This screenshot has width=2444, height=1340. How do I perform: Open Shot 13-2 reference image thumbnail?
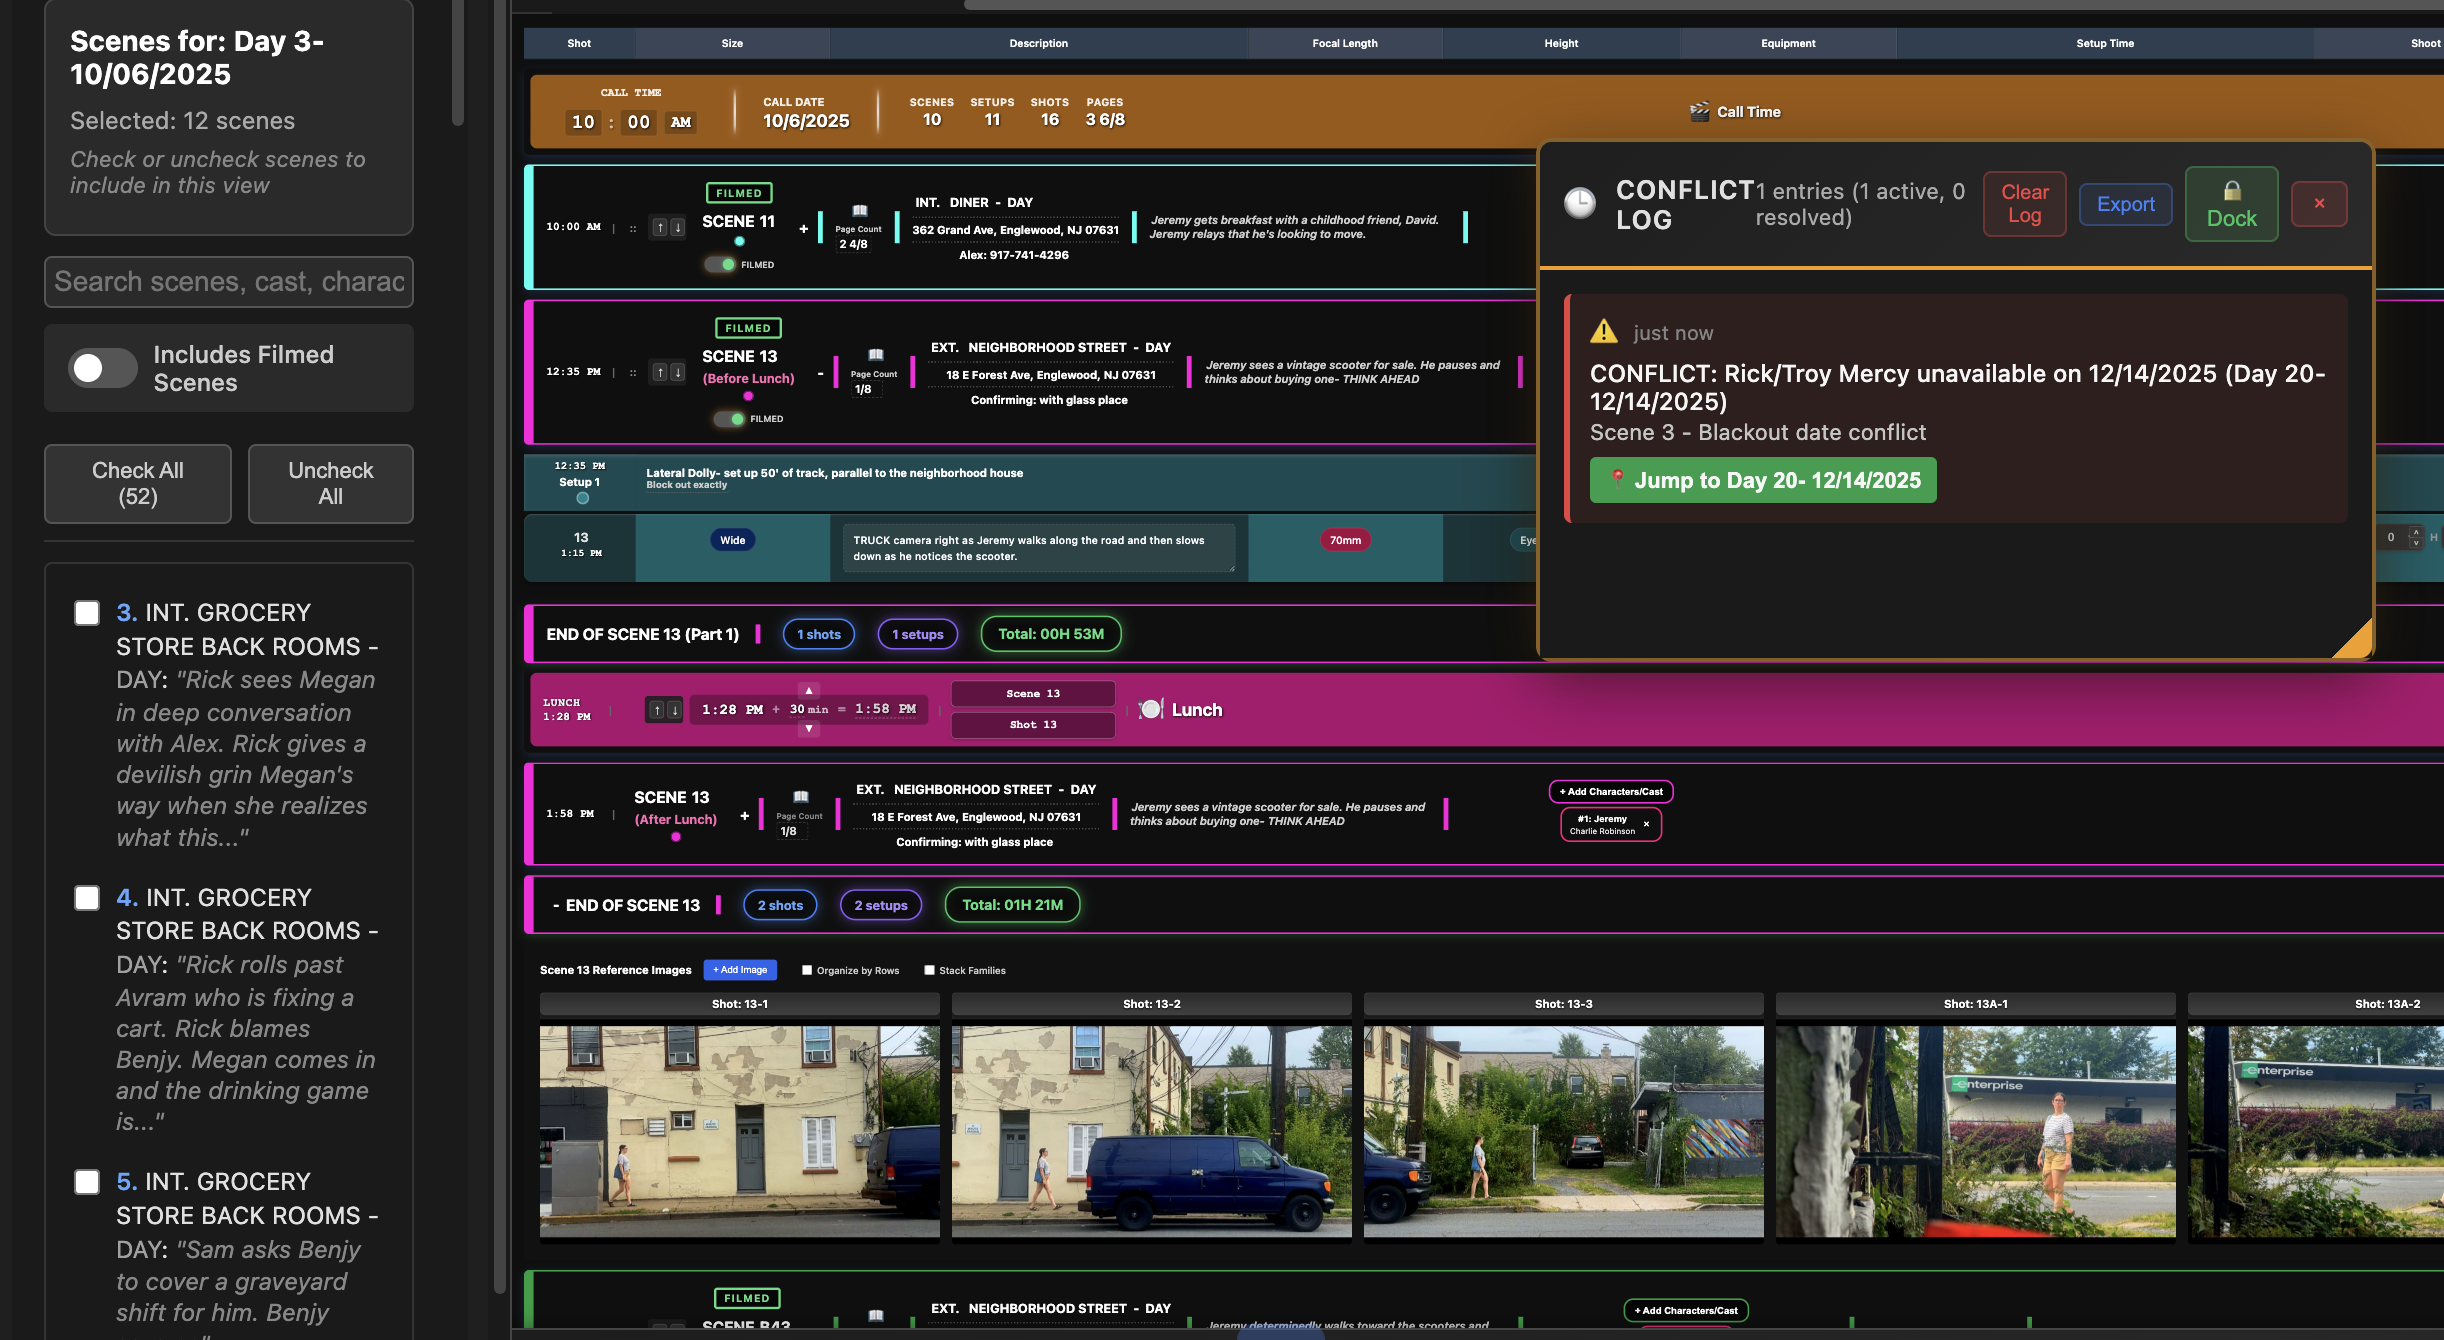(x=1151, y=1131)
